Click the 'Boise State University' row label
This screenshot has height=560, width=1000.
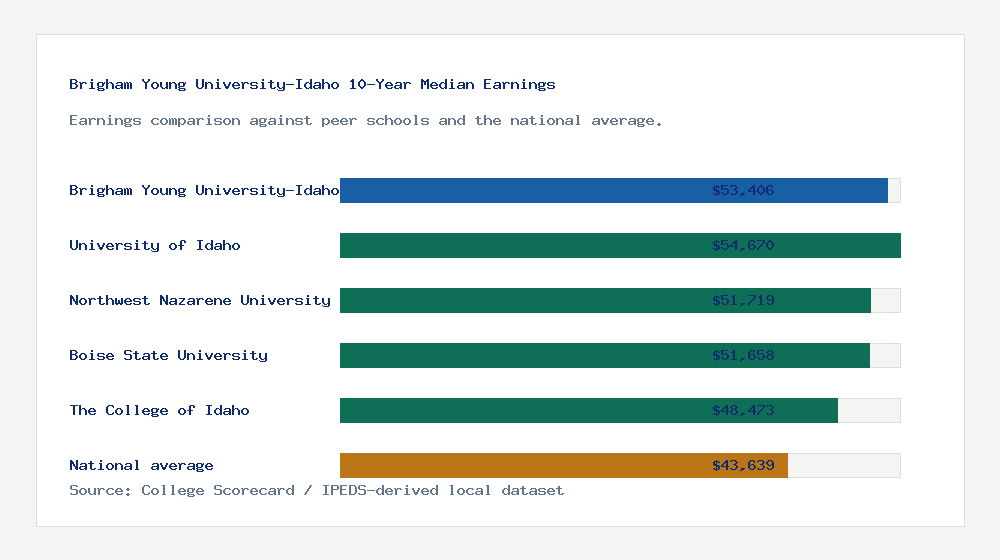coord(168,355)
